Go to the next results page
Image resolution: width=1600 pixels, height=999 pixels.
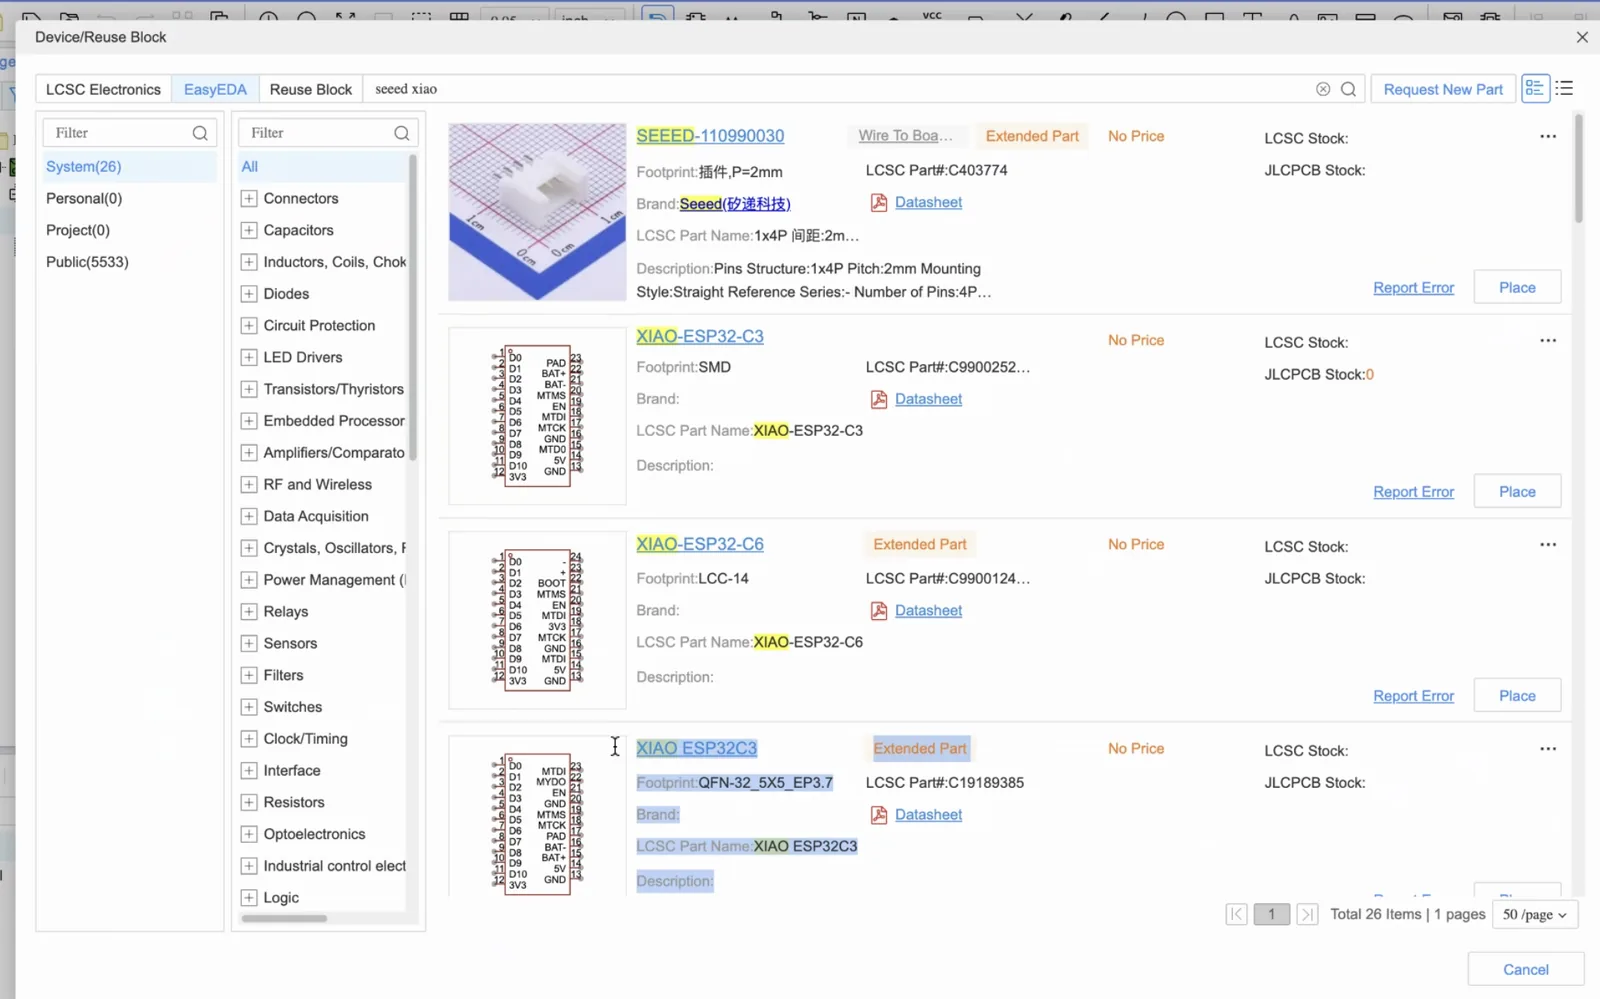tap(1306, 914)
